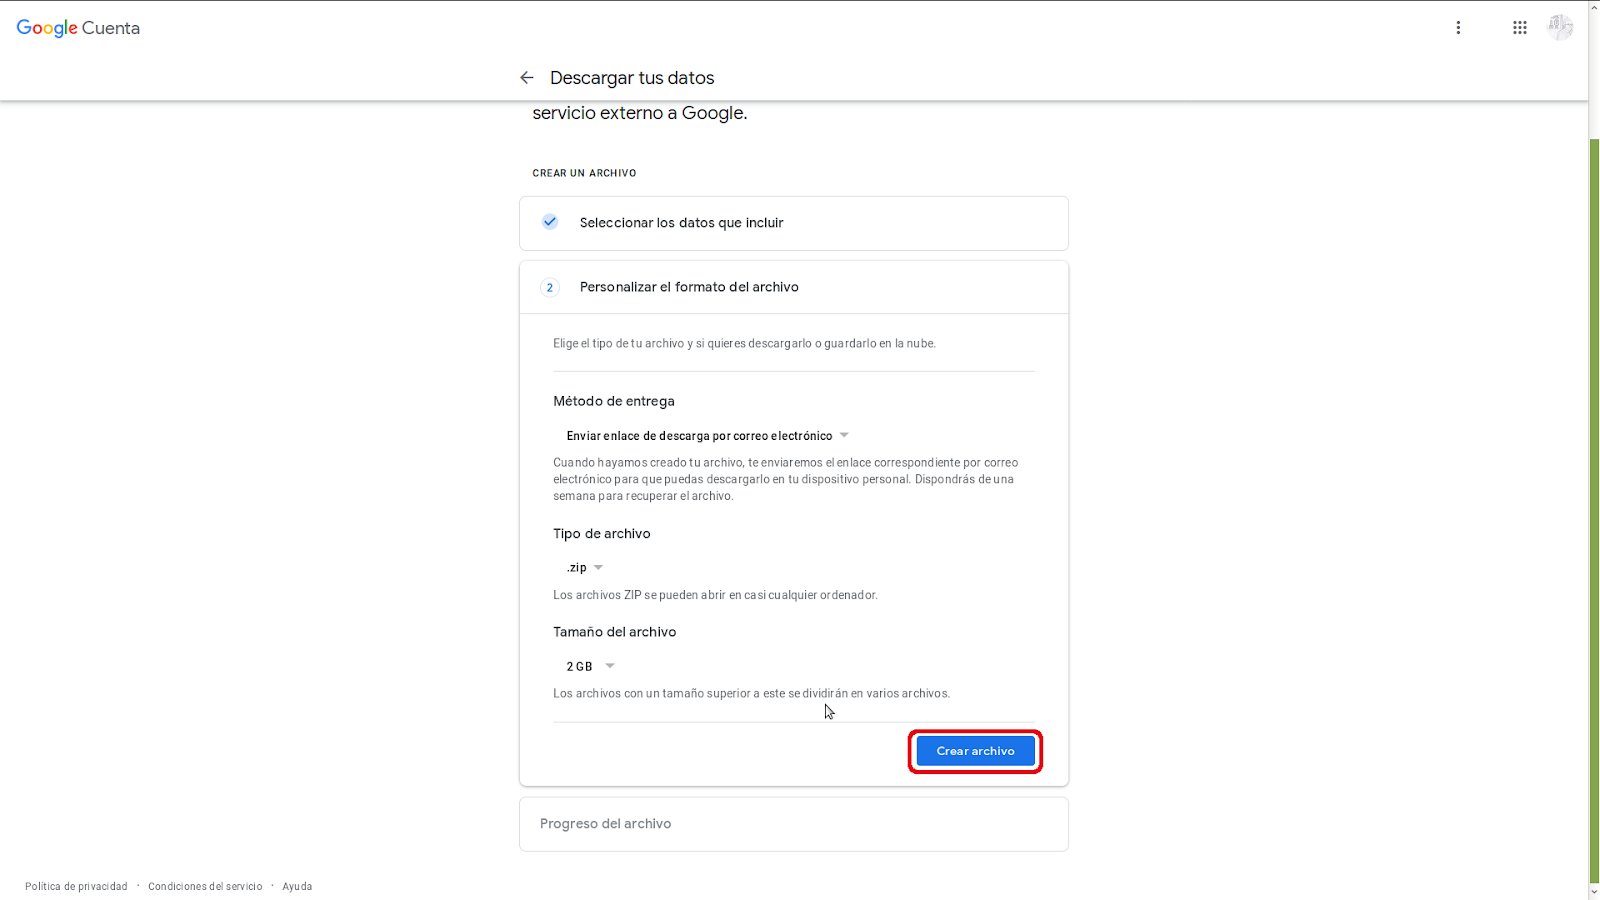This screenshot has height=900, width=1600.
Task: Open the .zip file type dropdown
Action: point(583,567)
